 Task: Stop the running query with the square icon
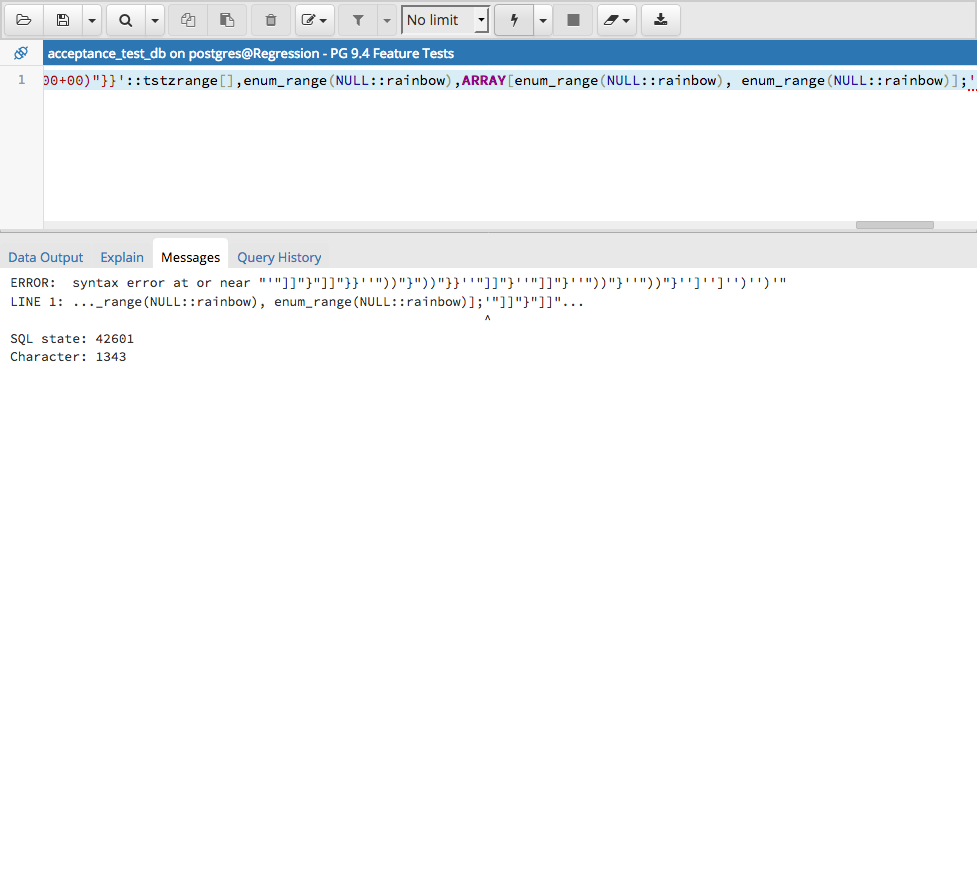click(x=573, y=20)
